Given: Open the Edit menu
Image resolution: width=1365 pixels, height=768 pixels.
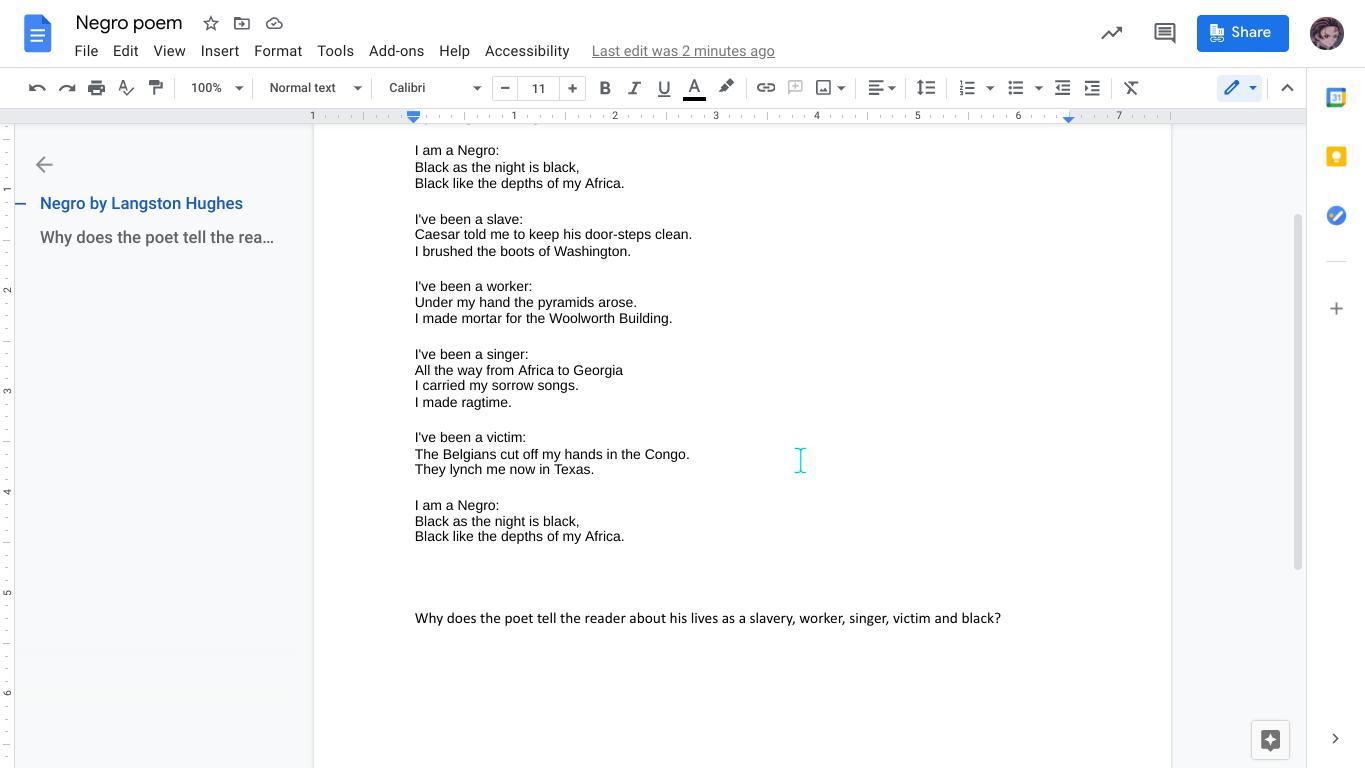Looking at the screenshot, I should coord(125,51).
